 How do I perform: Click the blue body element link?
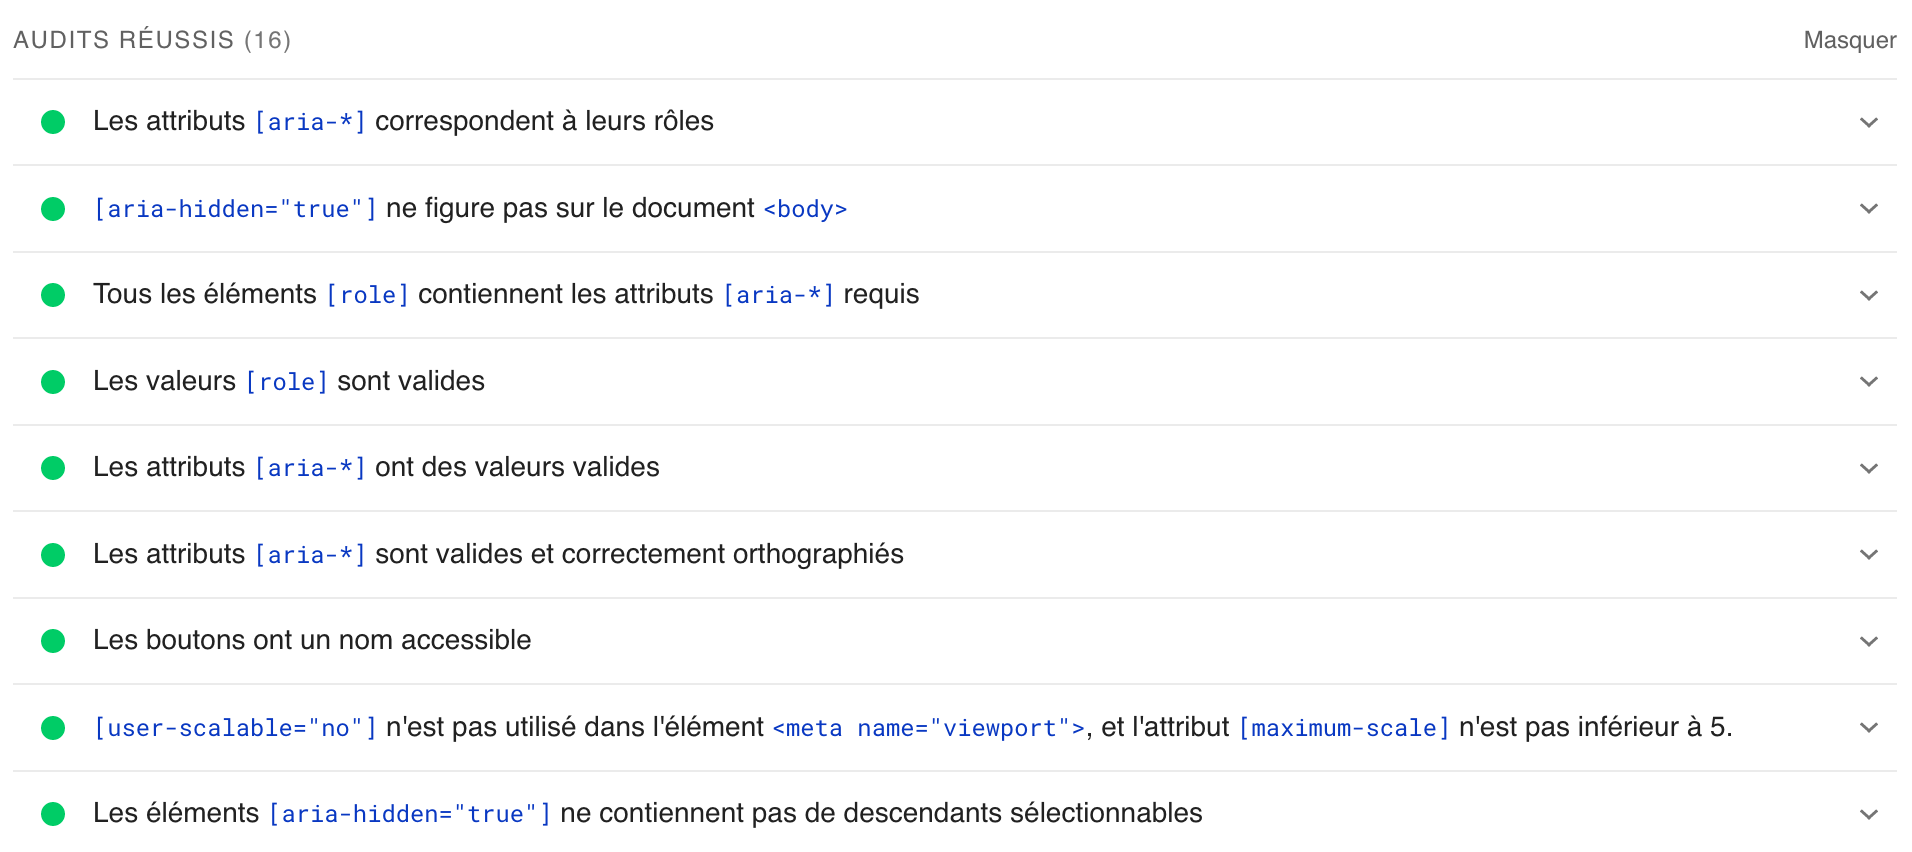pos(805,208)
